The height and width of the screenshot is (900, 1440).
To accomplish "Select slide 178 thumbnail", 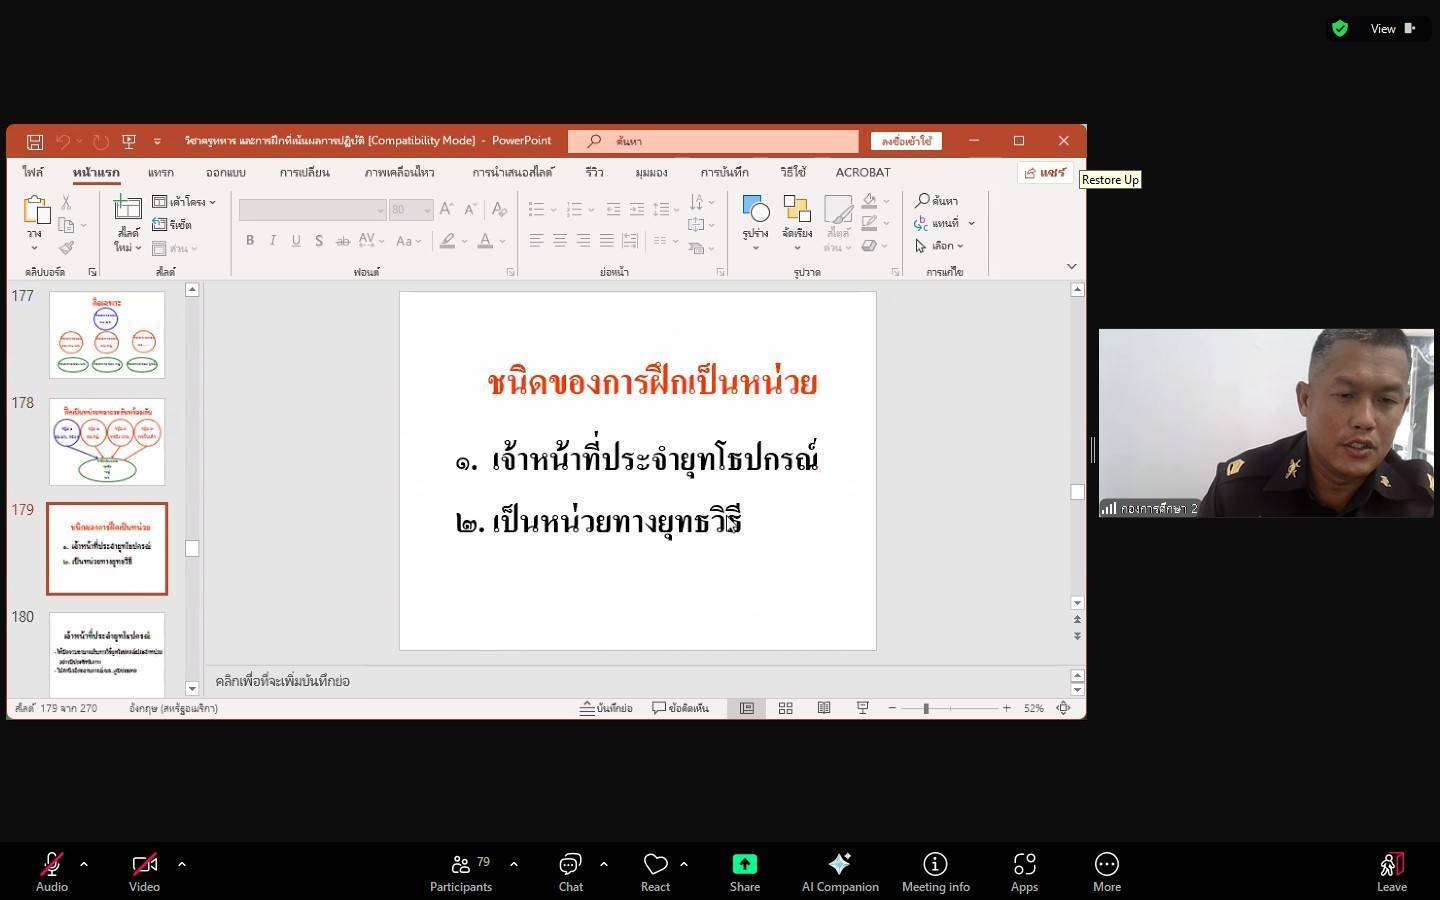I will click(x=107, y=441).
